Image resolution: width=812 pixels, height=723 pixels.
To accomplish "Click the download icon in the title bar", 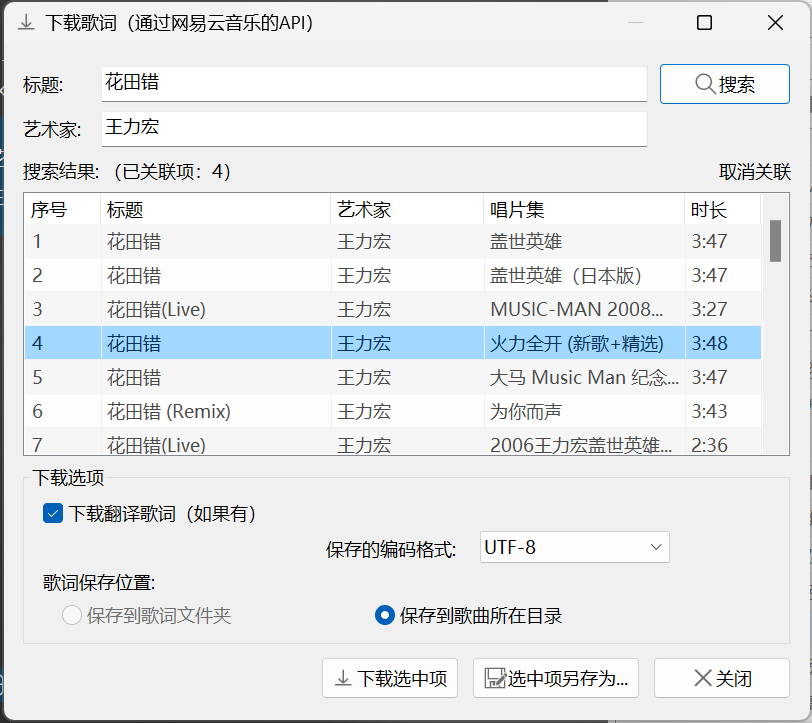I will (x=25, y=22).
